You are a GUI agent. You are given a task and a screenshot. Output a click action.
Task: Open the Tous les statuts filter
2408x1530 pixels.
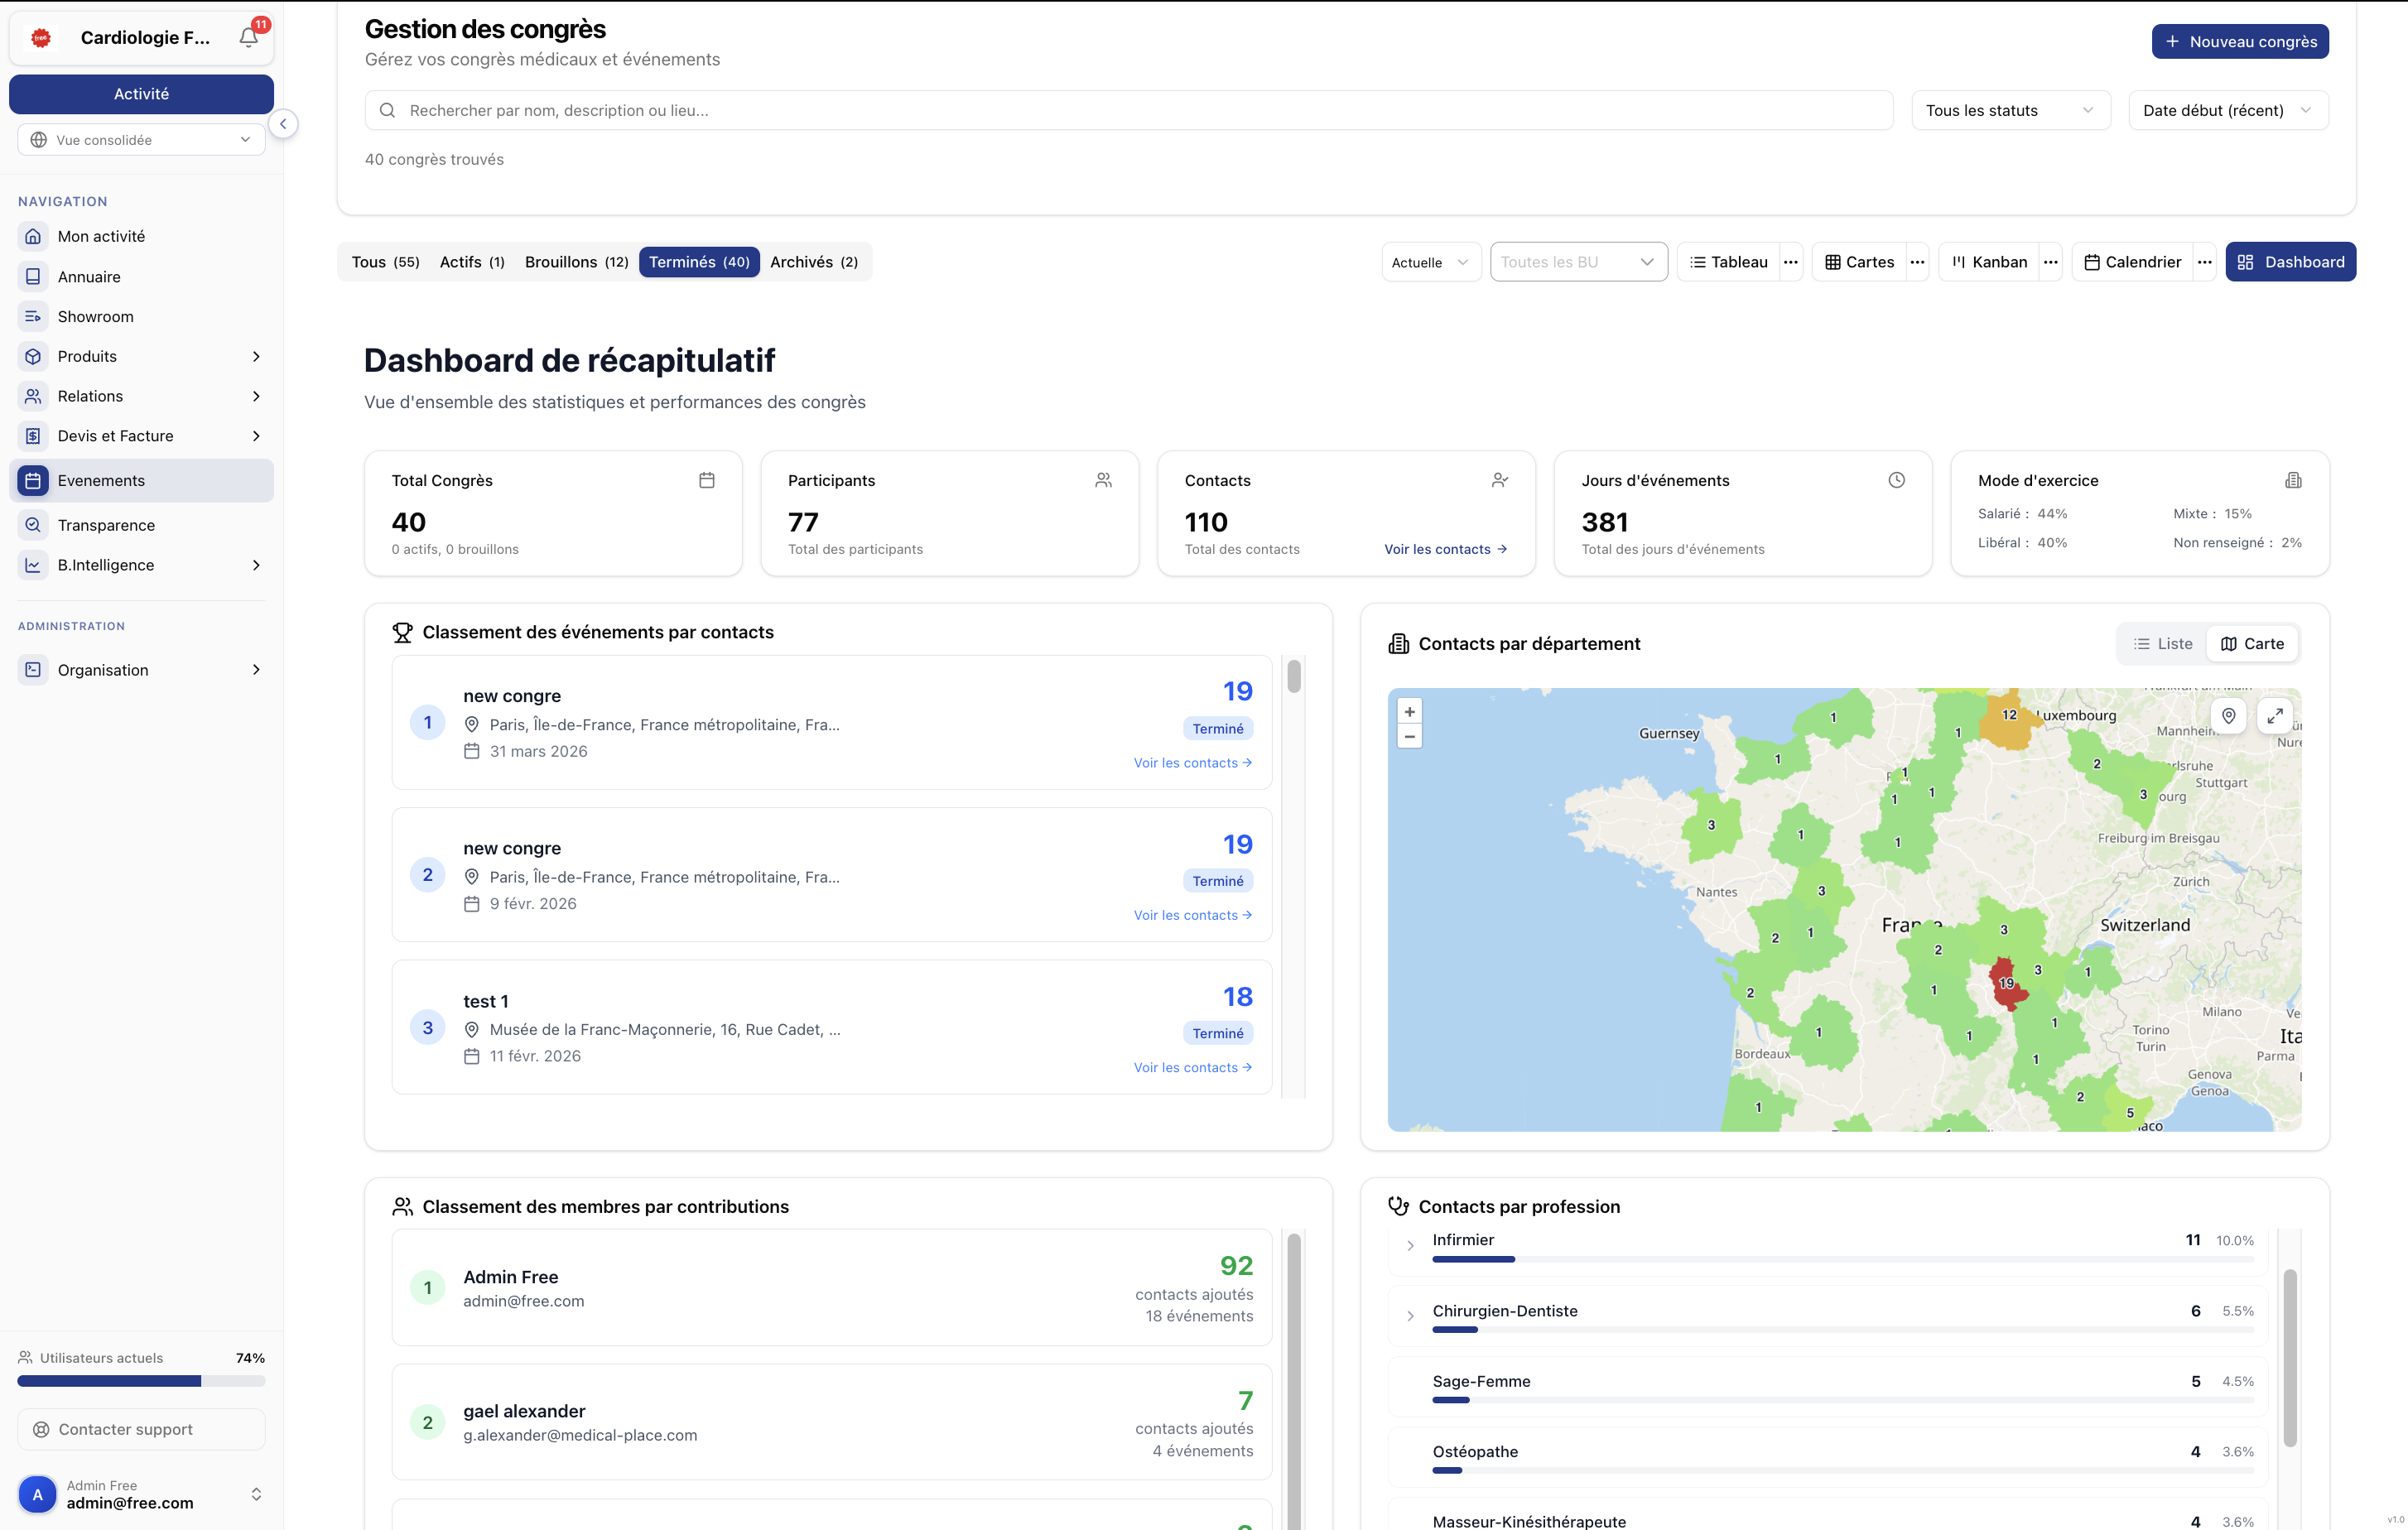pos(2010,110)
